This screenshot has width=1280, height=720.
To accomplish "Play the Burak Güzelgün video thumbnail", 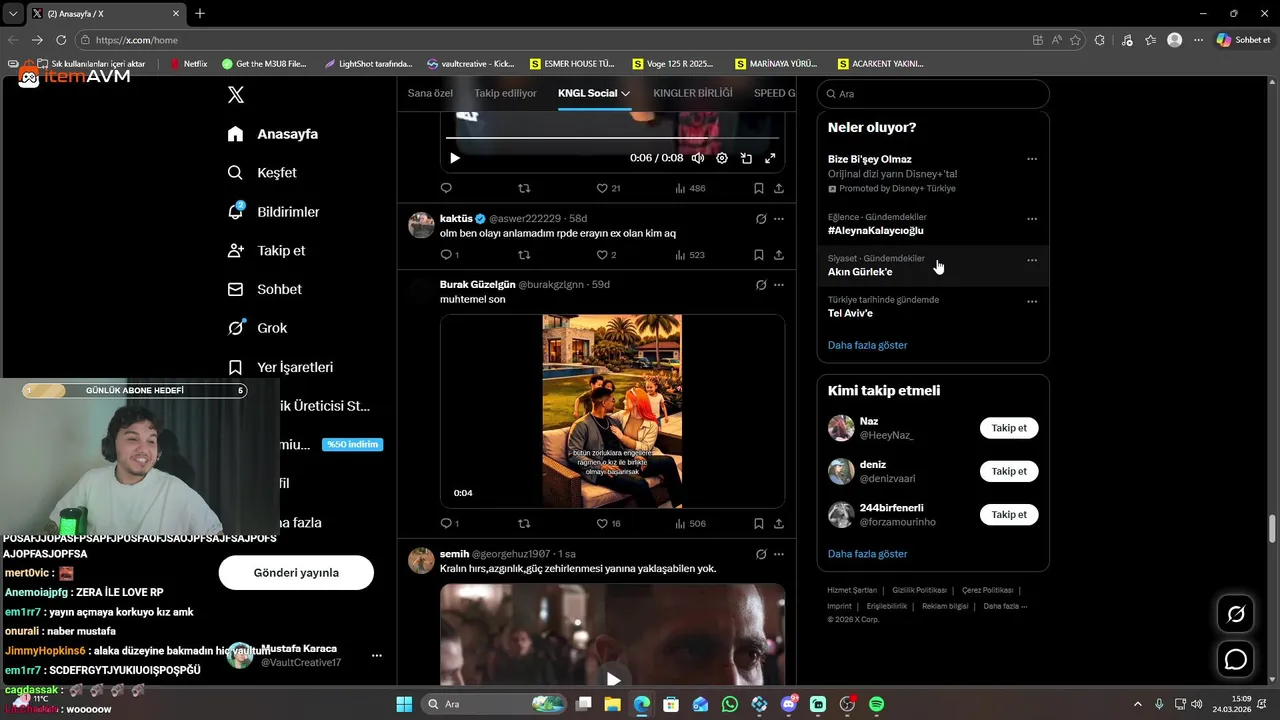I will (x=612, y=411).
